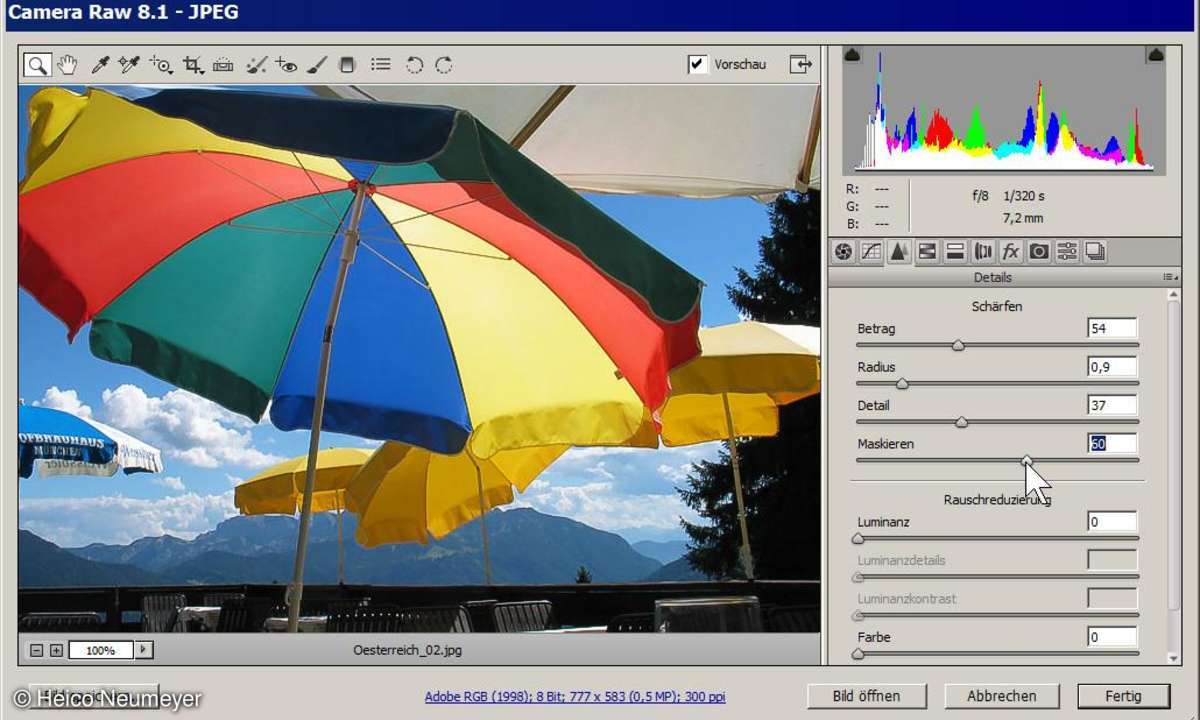Select the Graduated Filter tool

pyautogui.click(x=347, y=65)
